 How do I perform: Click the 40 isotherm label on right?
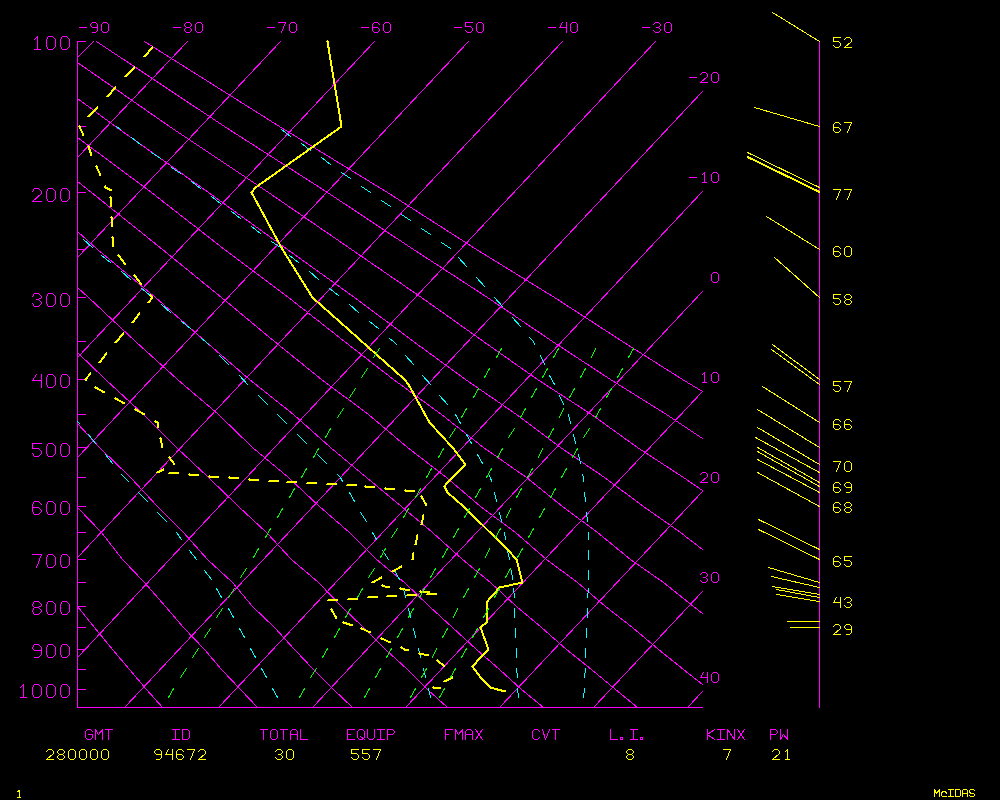709,678
